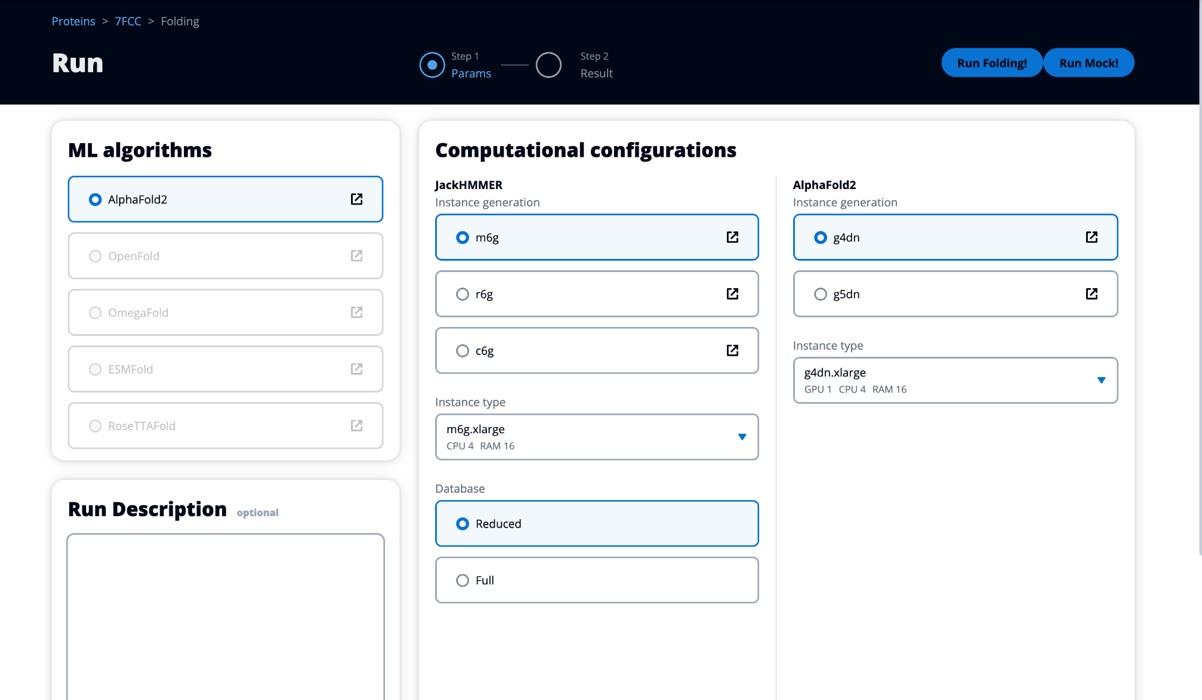
Task: Open ESMFold external link icon
Action: click(356, 369)
